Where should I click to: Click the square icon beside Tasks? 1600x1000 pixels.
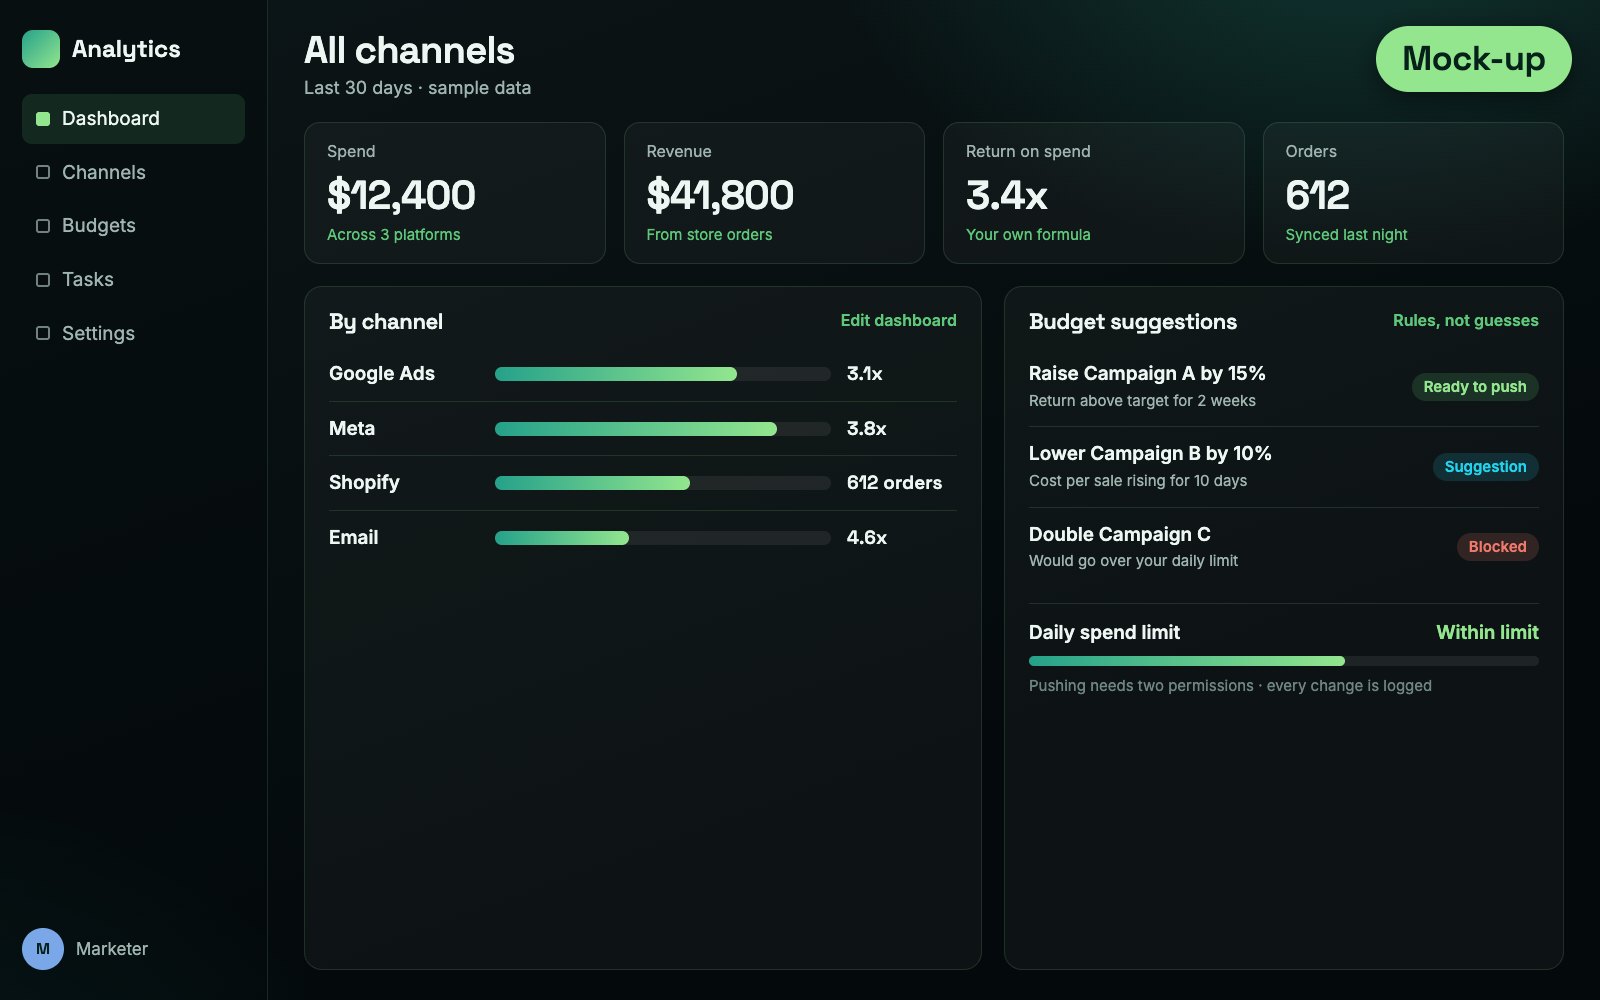point(43,280)
